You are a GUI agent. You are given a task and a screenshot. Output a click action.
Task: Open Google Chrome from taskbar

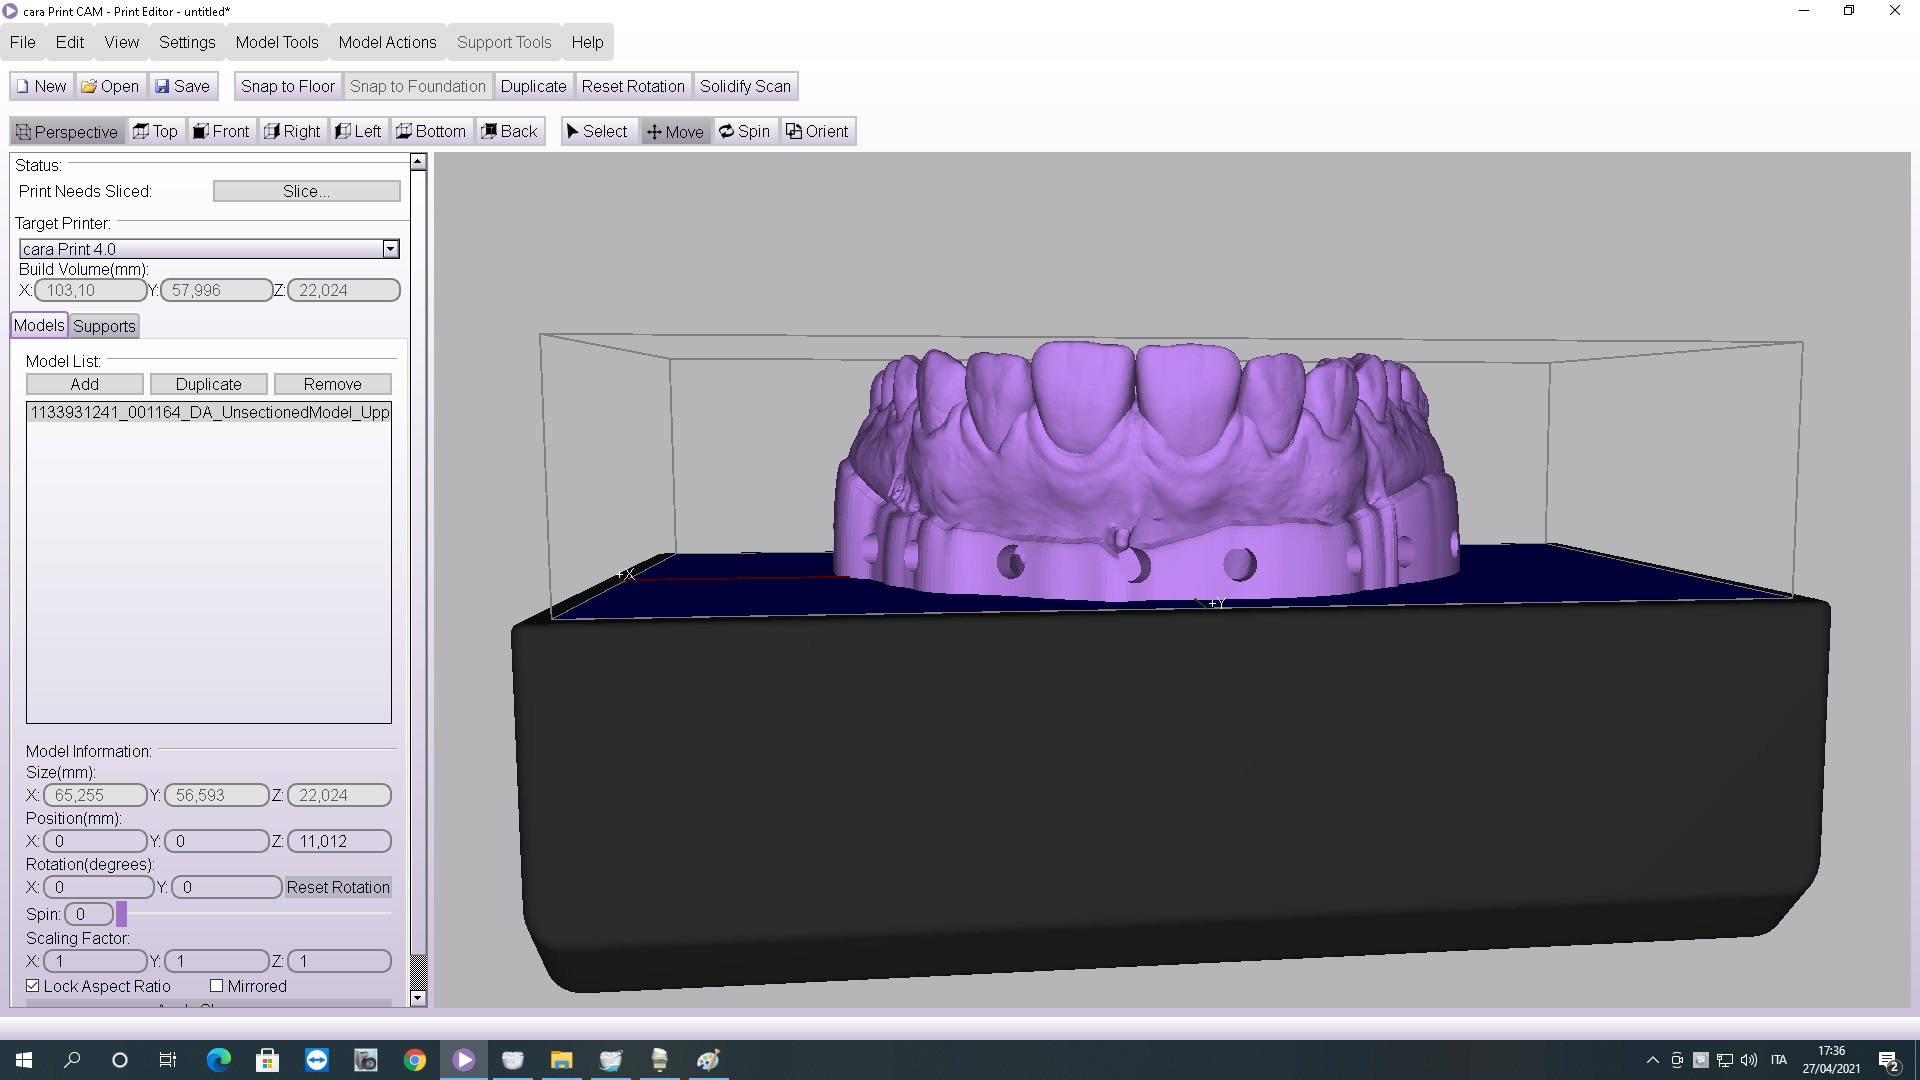(414, 1060)
